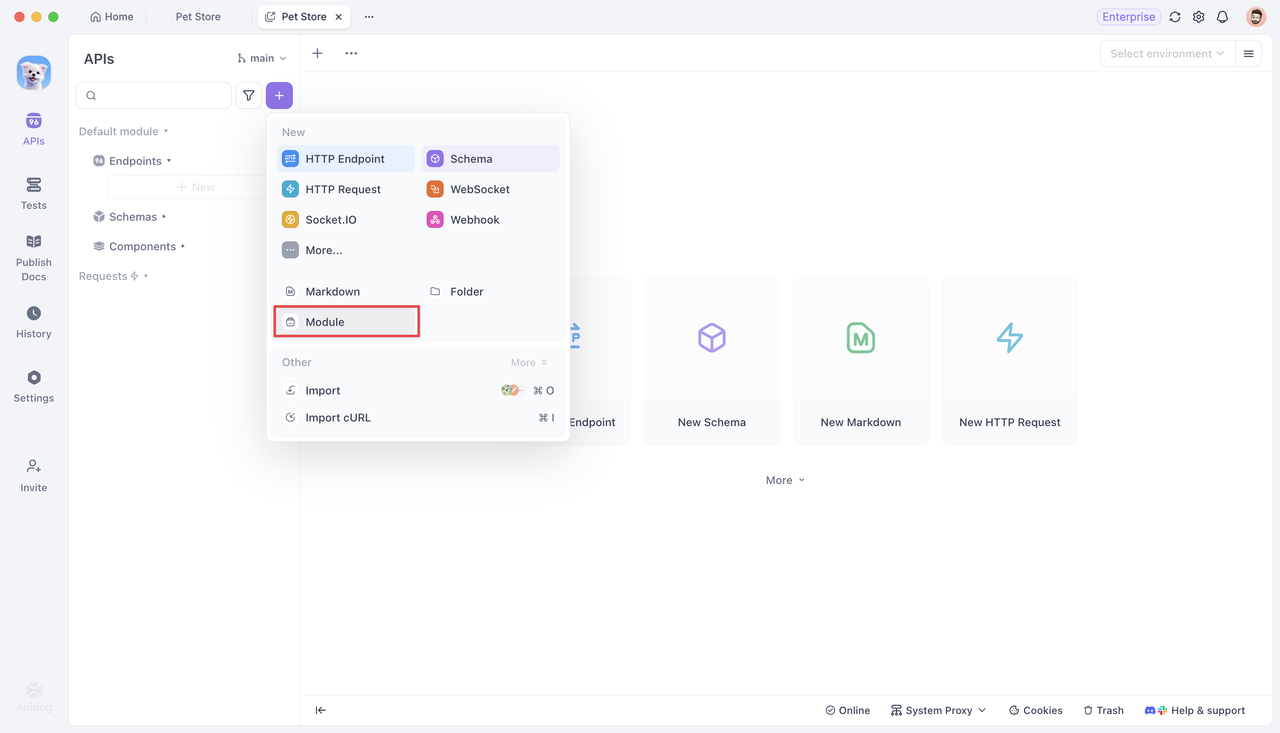View request History
1280x733 pixels.
tap(33, 322)
